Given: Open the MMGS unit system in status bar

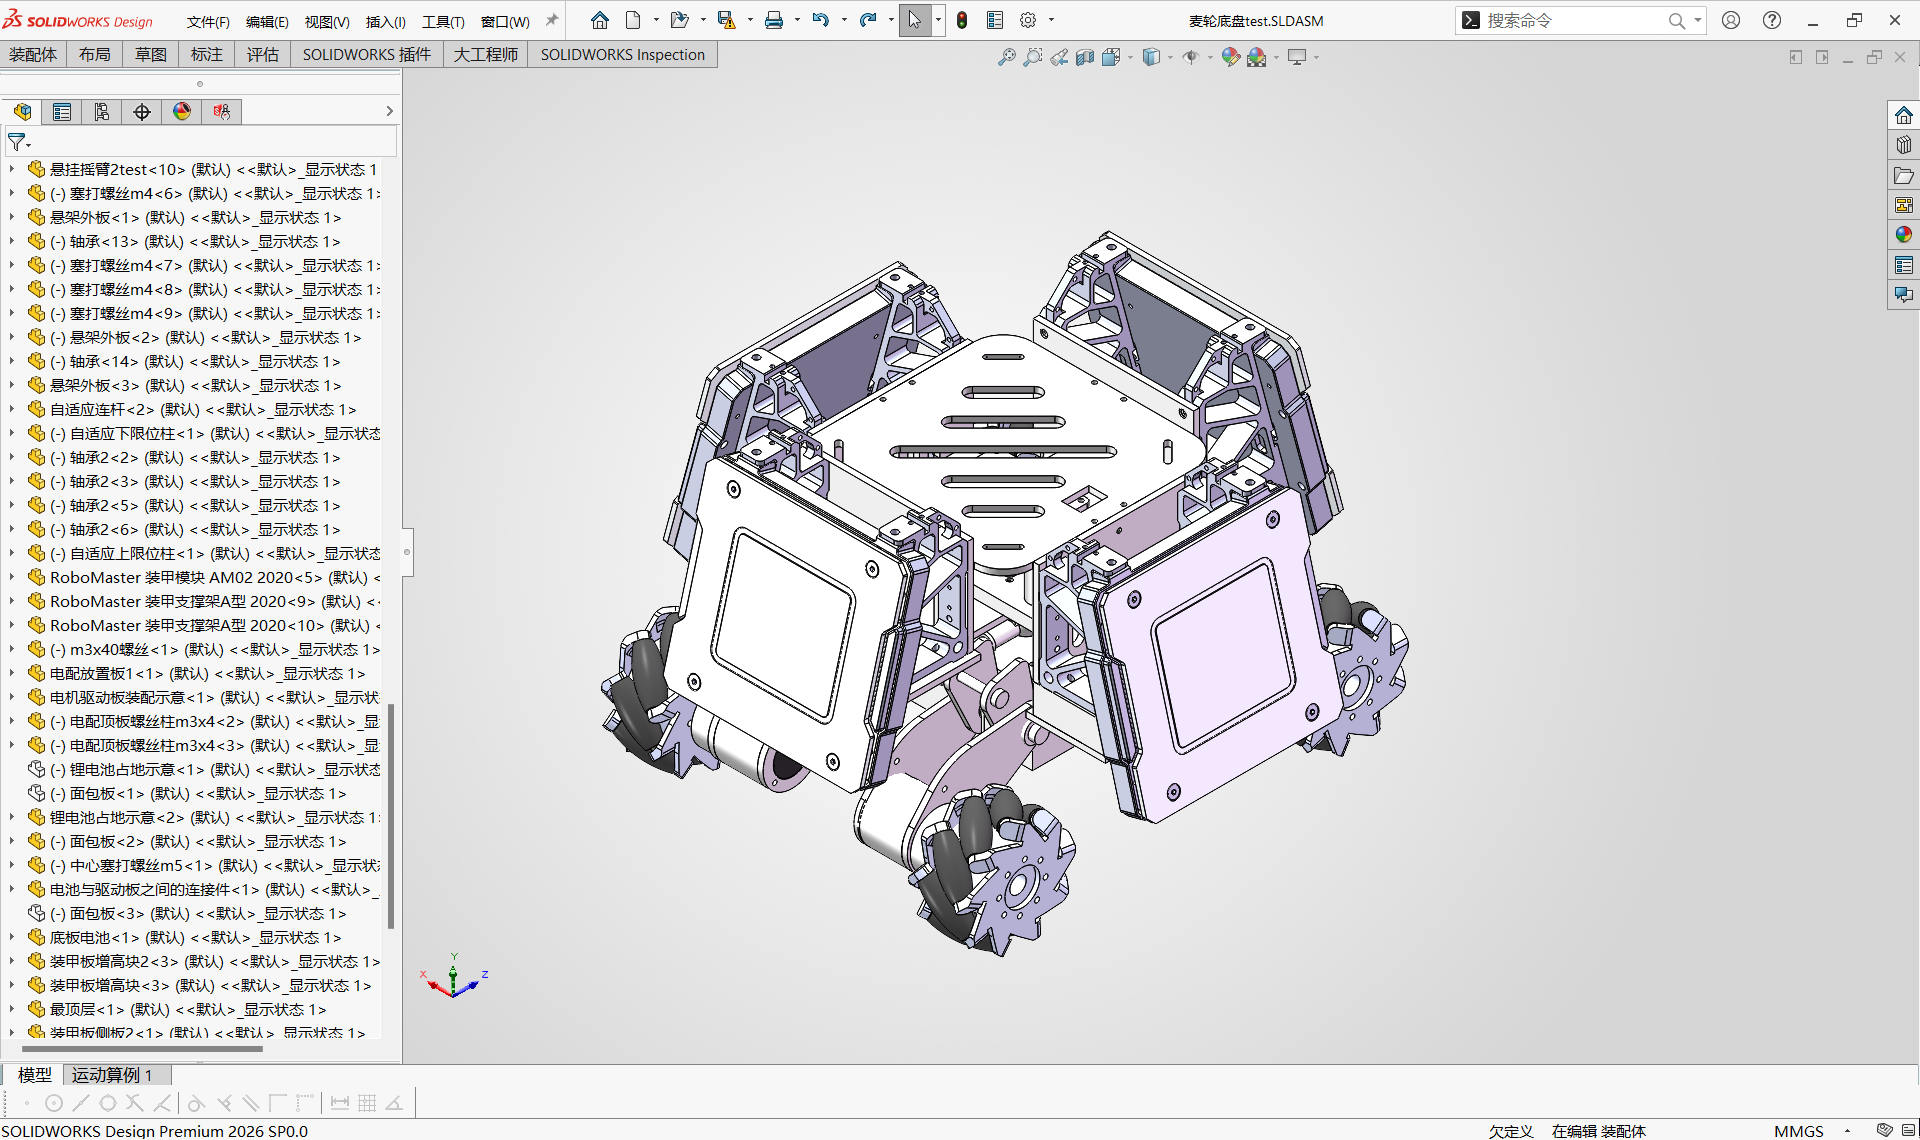Looking at the screenshot, I should (1799, 1131).
